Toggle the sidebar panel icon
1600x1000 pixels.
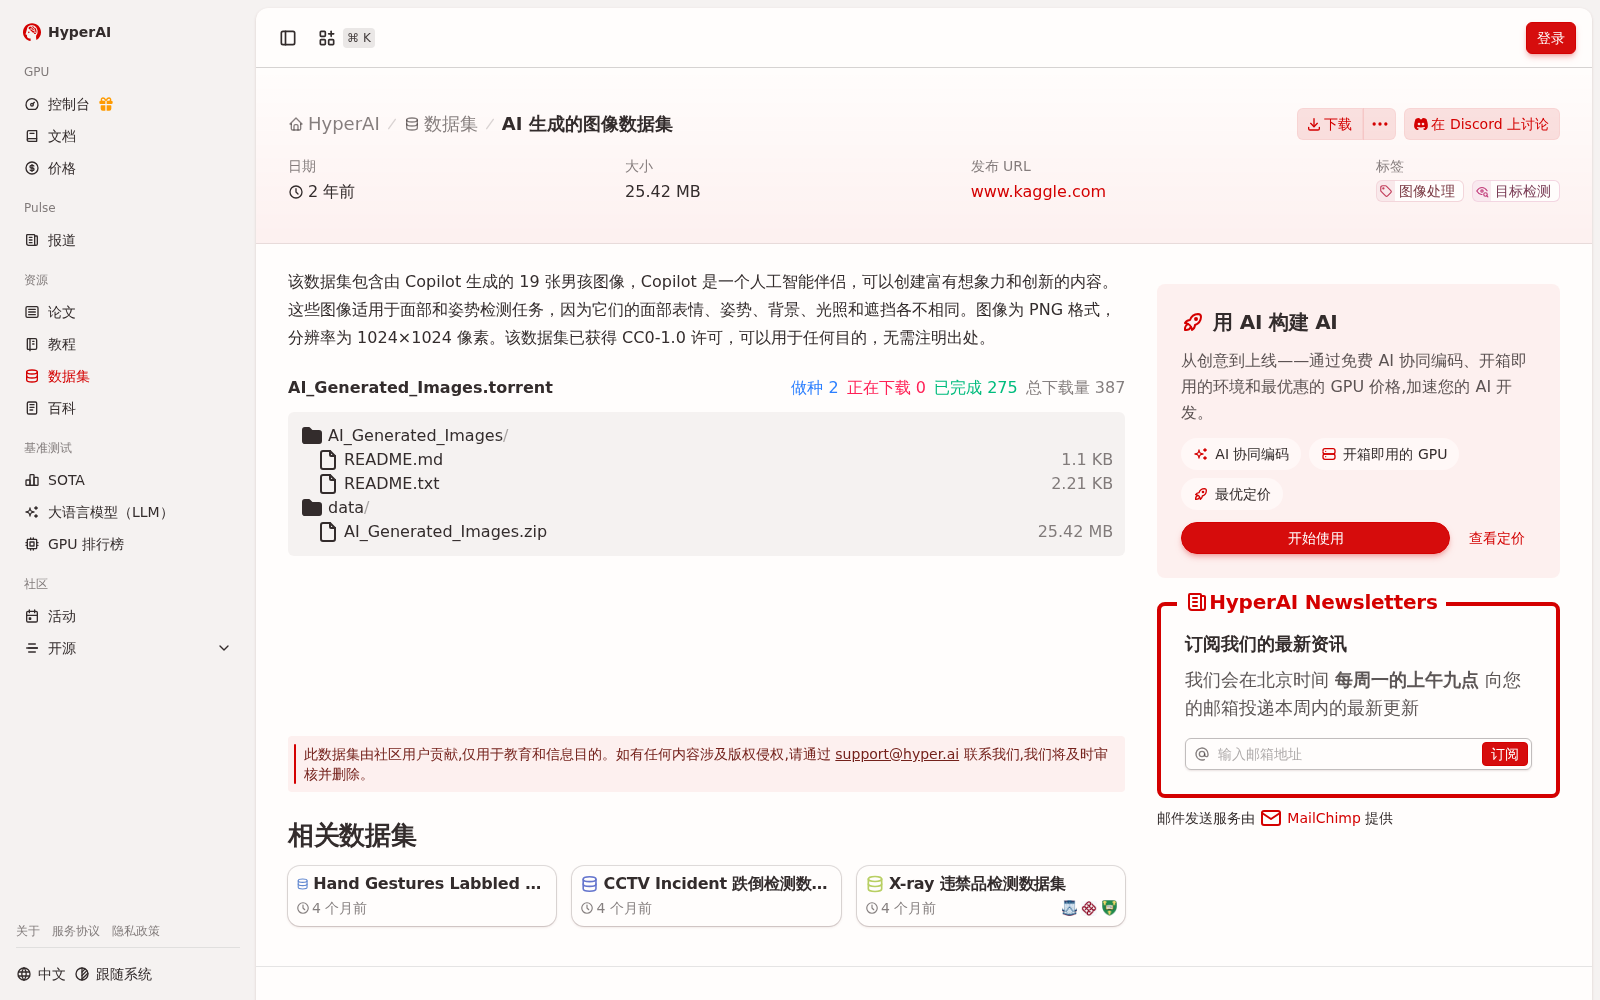tap(288, 38)
